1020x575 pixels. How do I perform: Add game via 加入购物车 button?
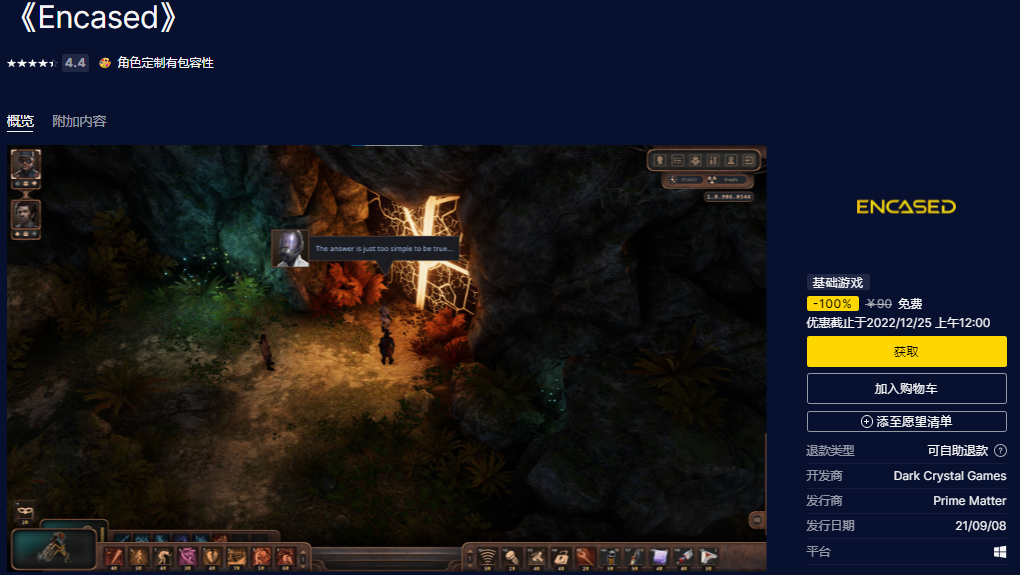point(906,388)
